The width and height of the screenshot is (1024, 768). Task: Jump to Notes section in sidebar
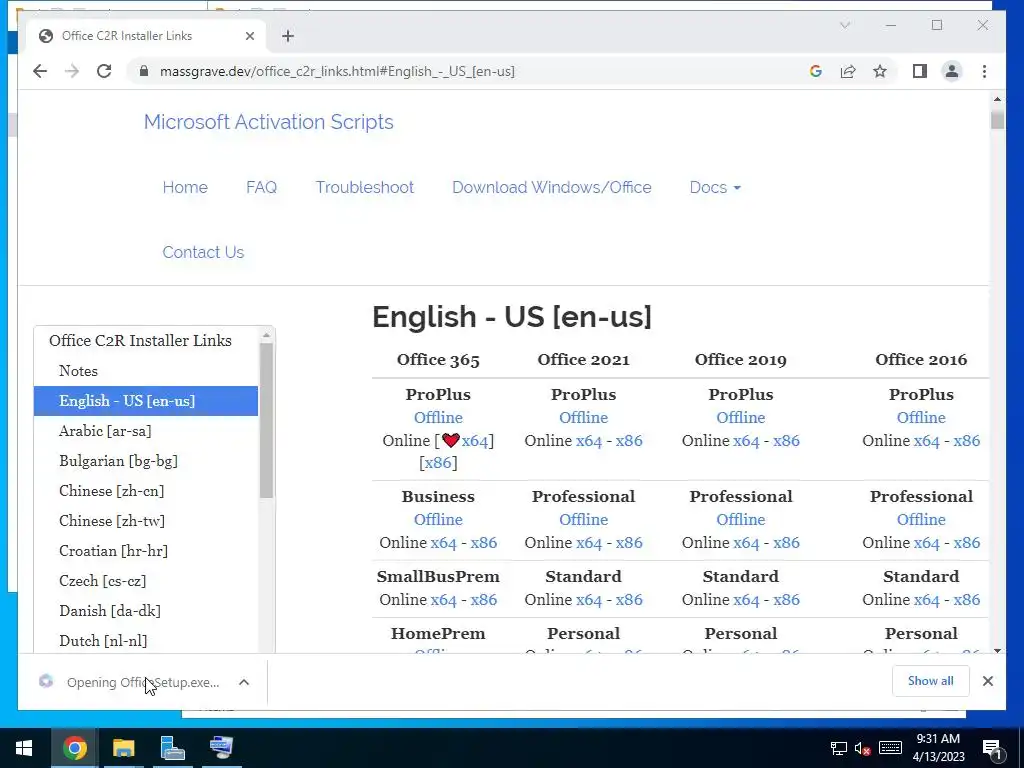point(78,371)
